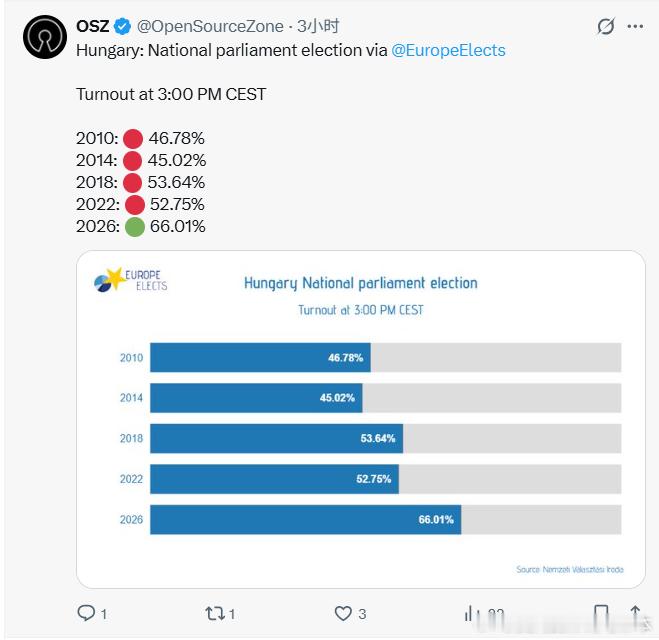Share the tweet using the upload arrow icon
The image size is (659, 640).
(x=636, y=613)
